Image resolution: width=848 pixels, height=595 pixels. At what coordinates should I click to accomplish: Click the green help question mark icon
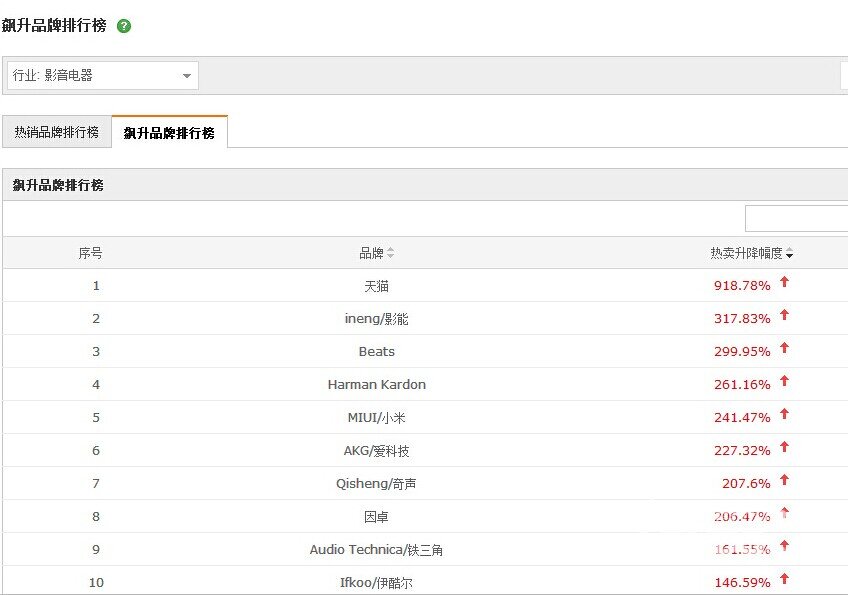coord(124,26)
